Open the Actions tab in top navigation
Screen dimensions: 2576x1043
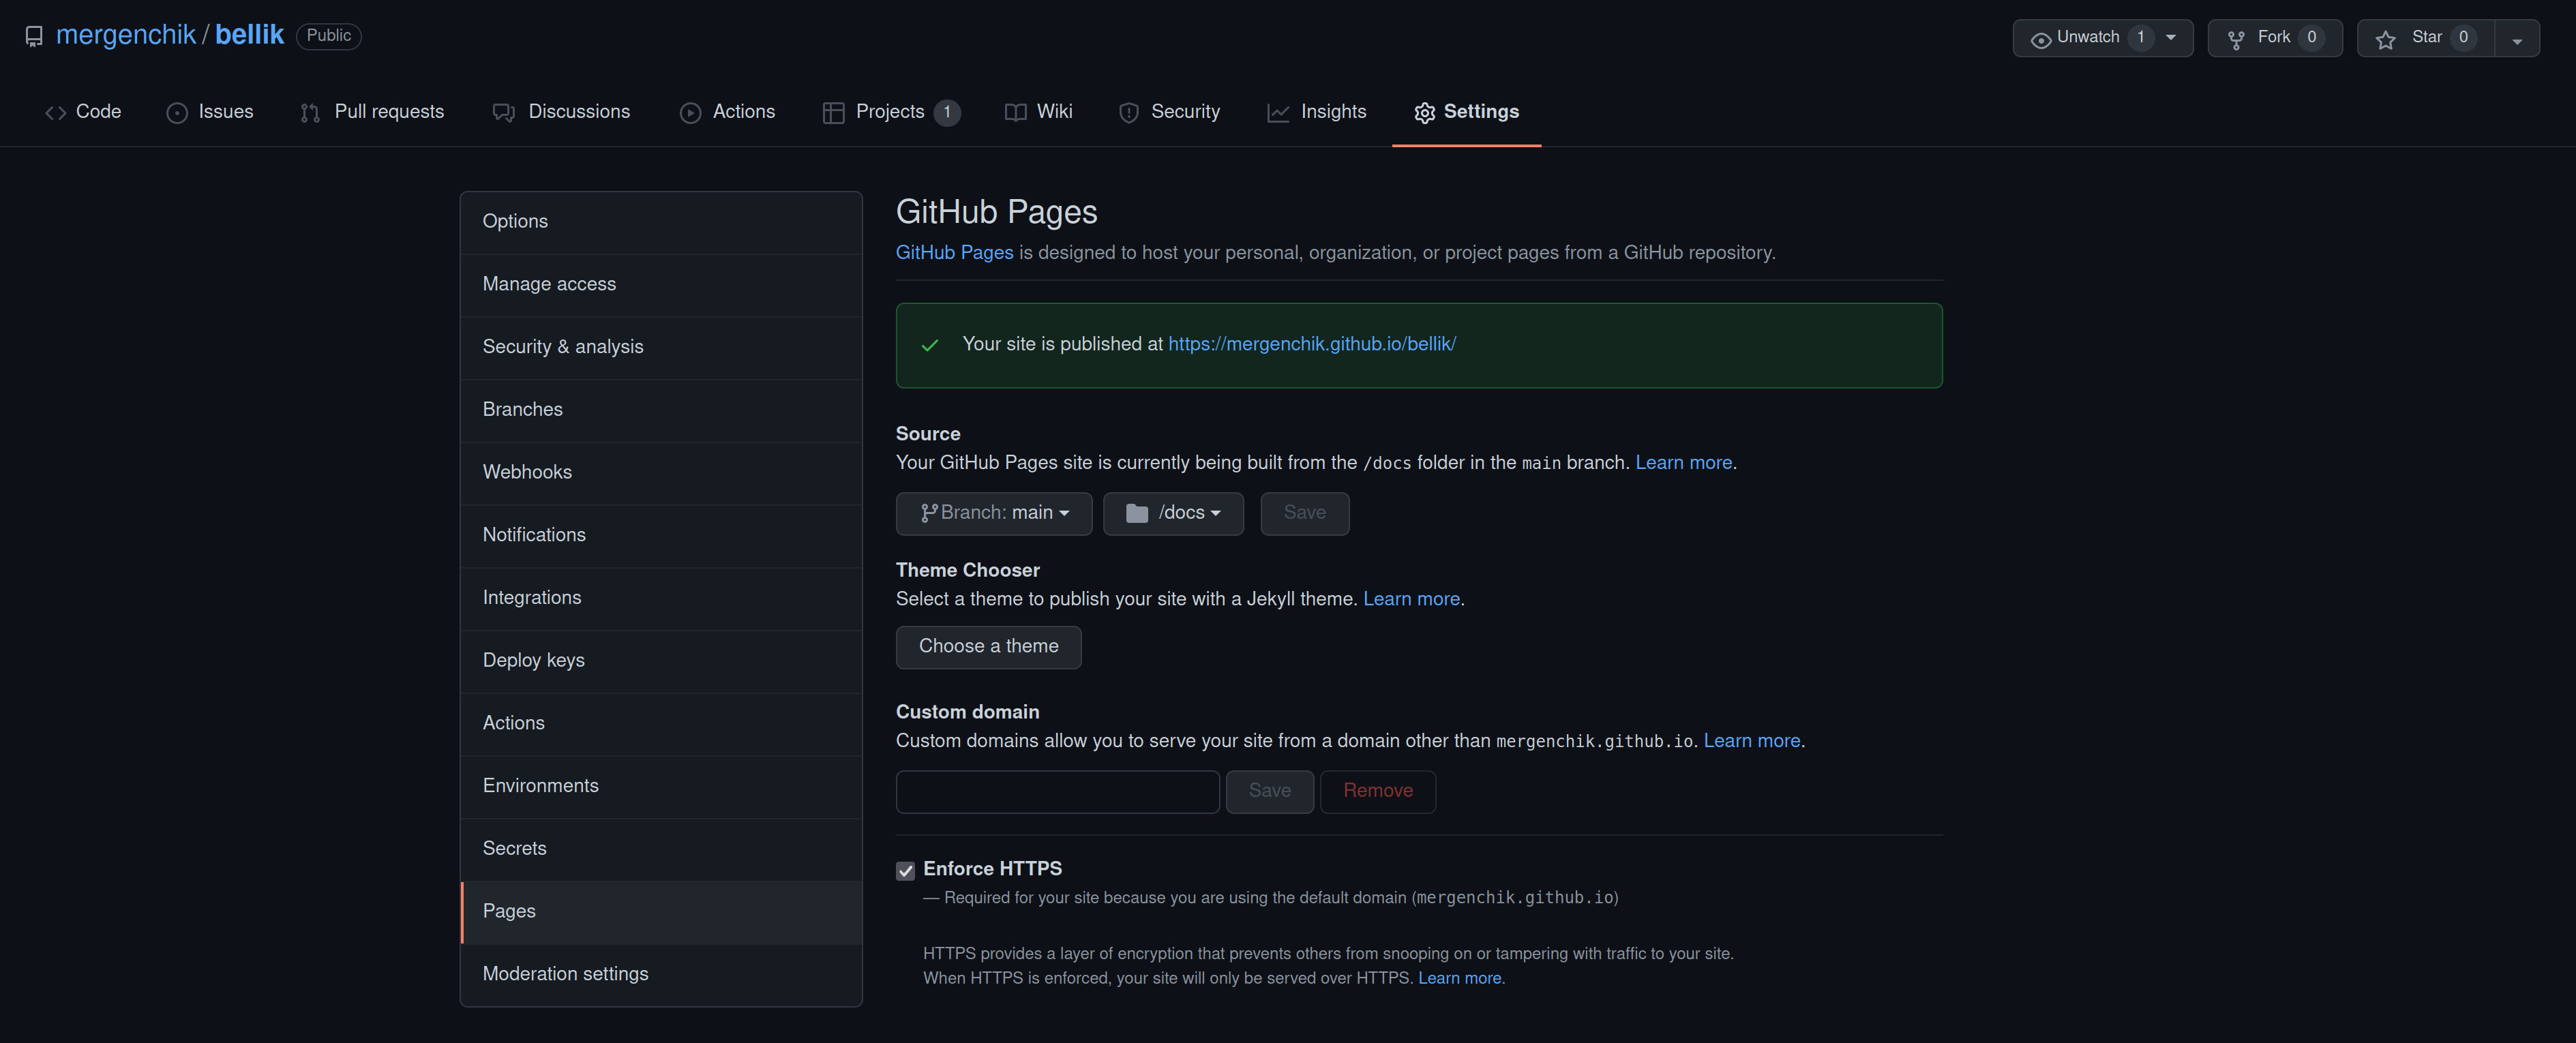[727, 112]
